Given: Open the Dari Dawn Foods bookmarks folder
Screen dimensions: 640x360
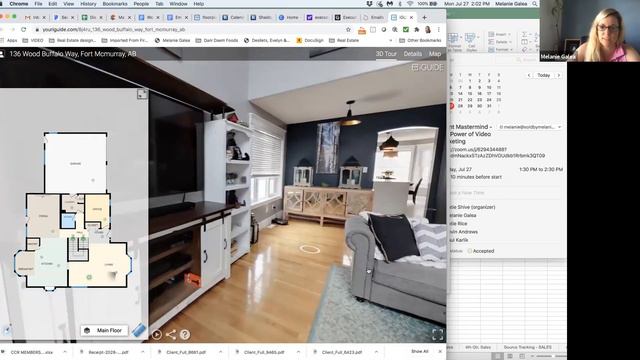Looking at the screenshot, I should (x=217, y=40).
